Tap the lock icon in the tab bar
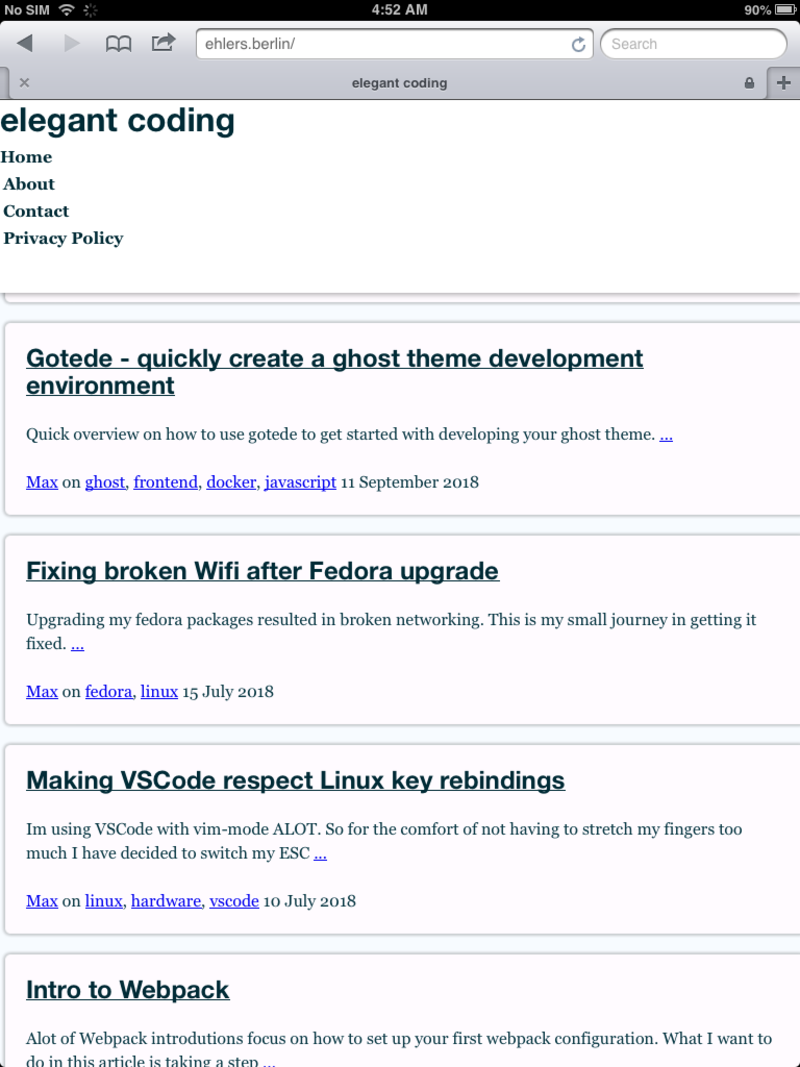The height and width of the screenshot is (1067, 800). tap(749, 83)
